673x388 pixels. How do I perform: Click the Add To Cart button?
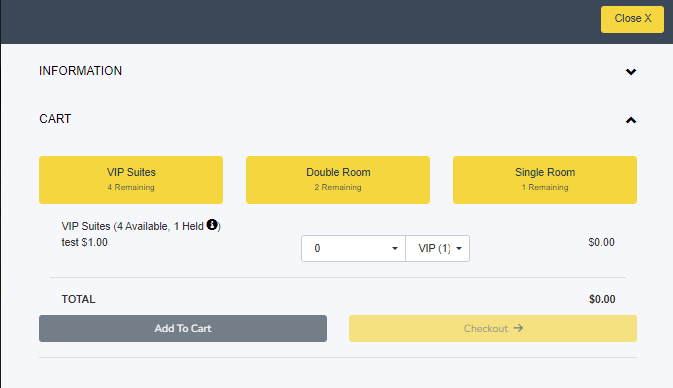[x=183, y=328]
